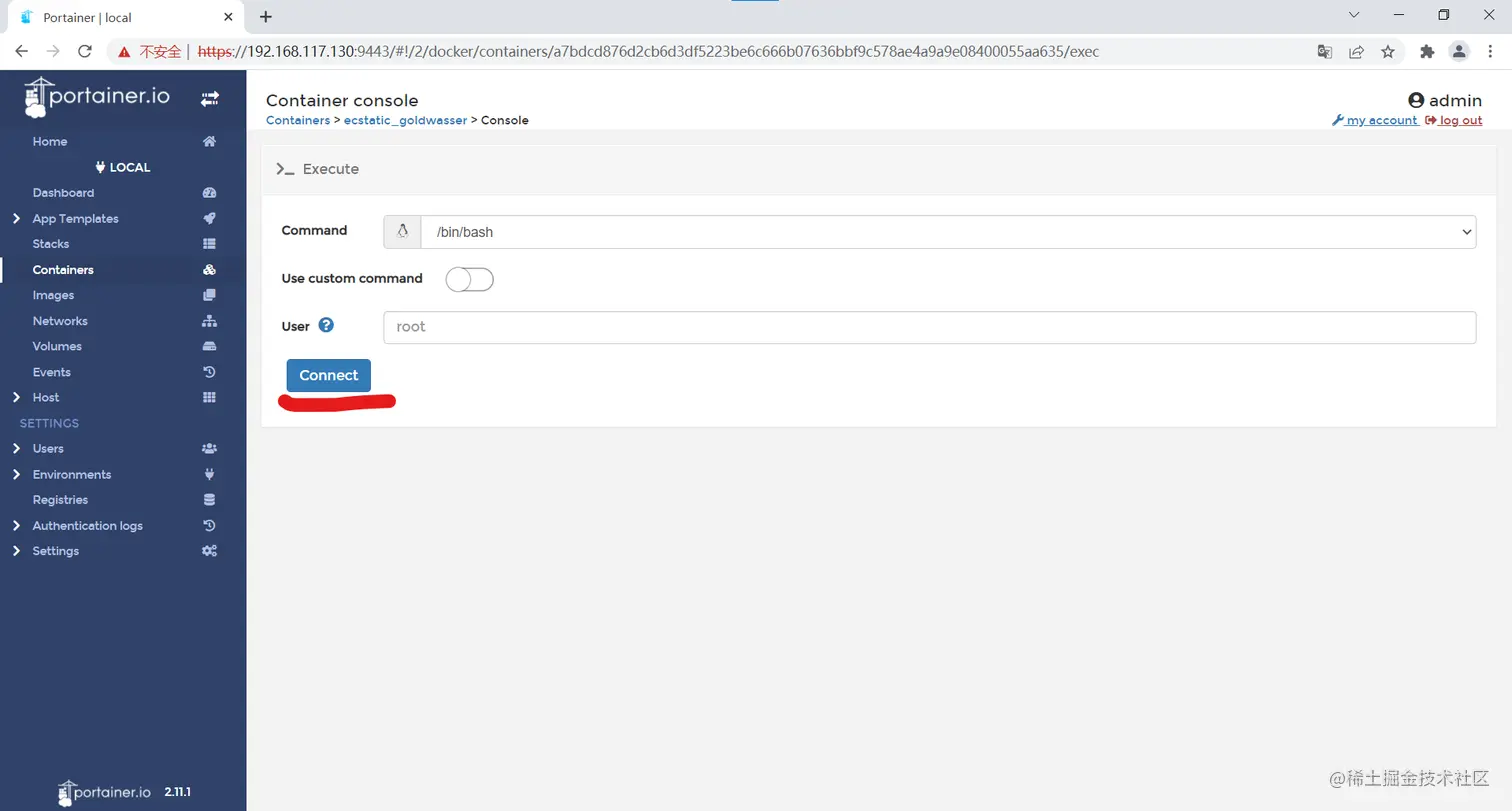Bookmark this page with star icon
This screenshot has height=811, width=1512.
[x=1388, y=51]
